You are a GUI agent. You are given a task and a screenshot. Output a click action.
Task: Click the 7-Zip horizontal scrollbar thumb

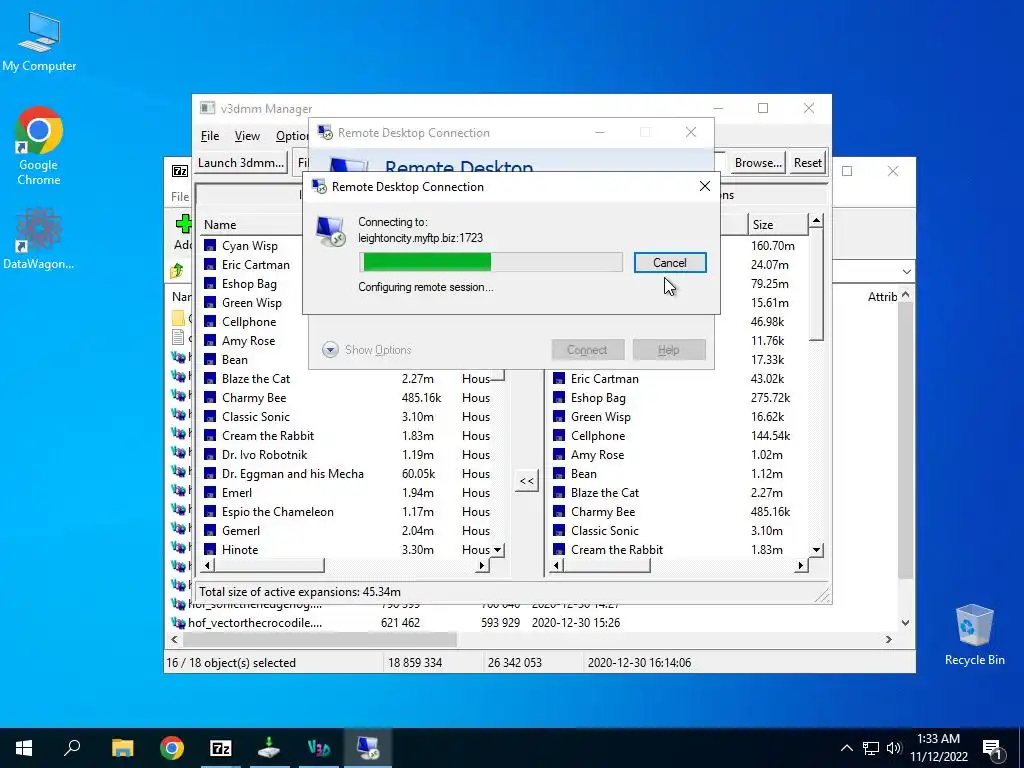pos(319,639)
